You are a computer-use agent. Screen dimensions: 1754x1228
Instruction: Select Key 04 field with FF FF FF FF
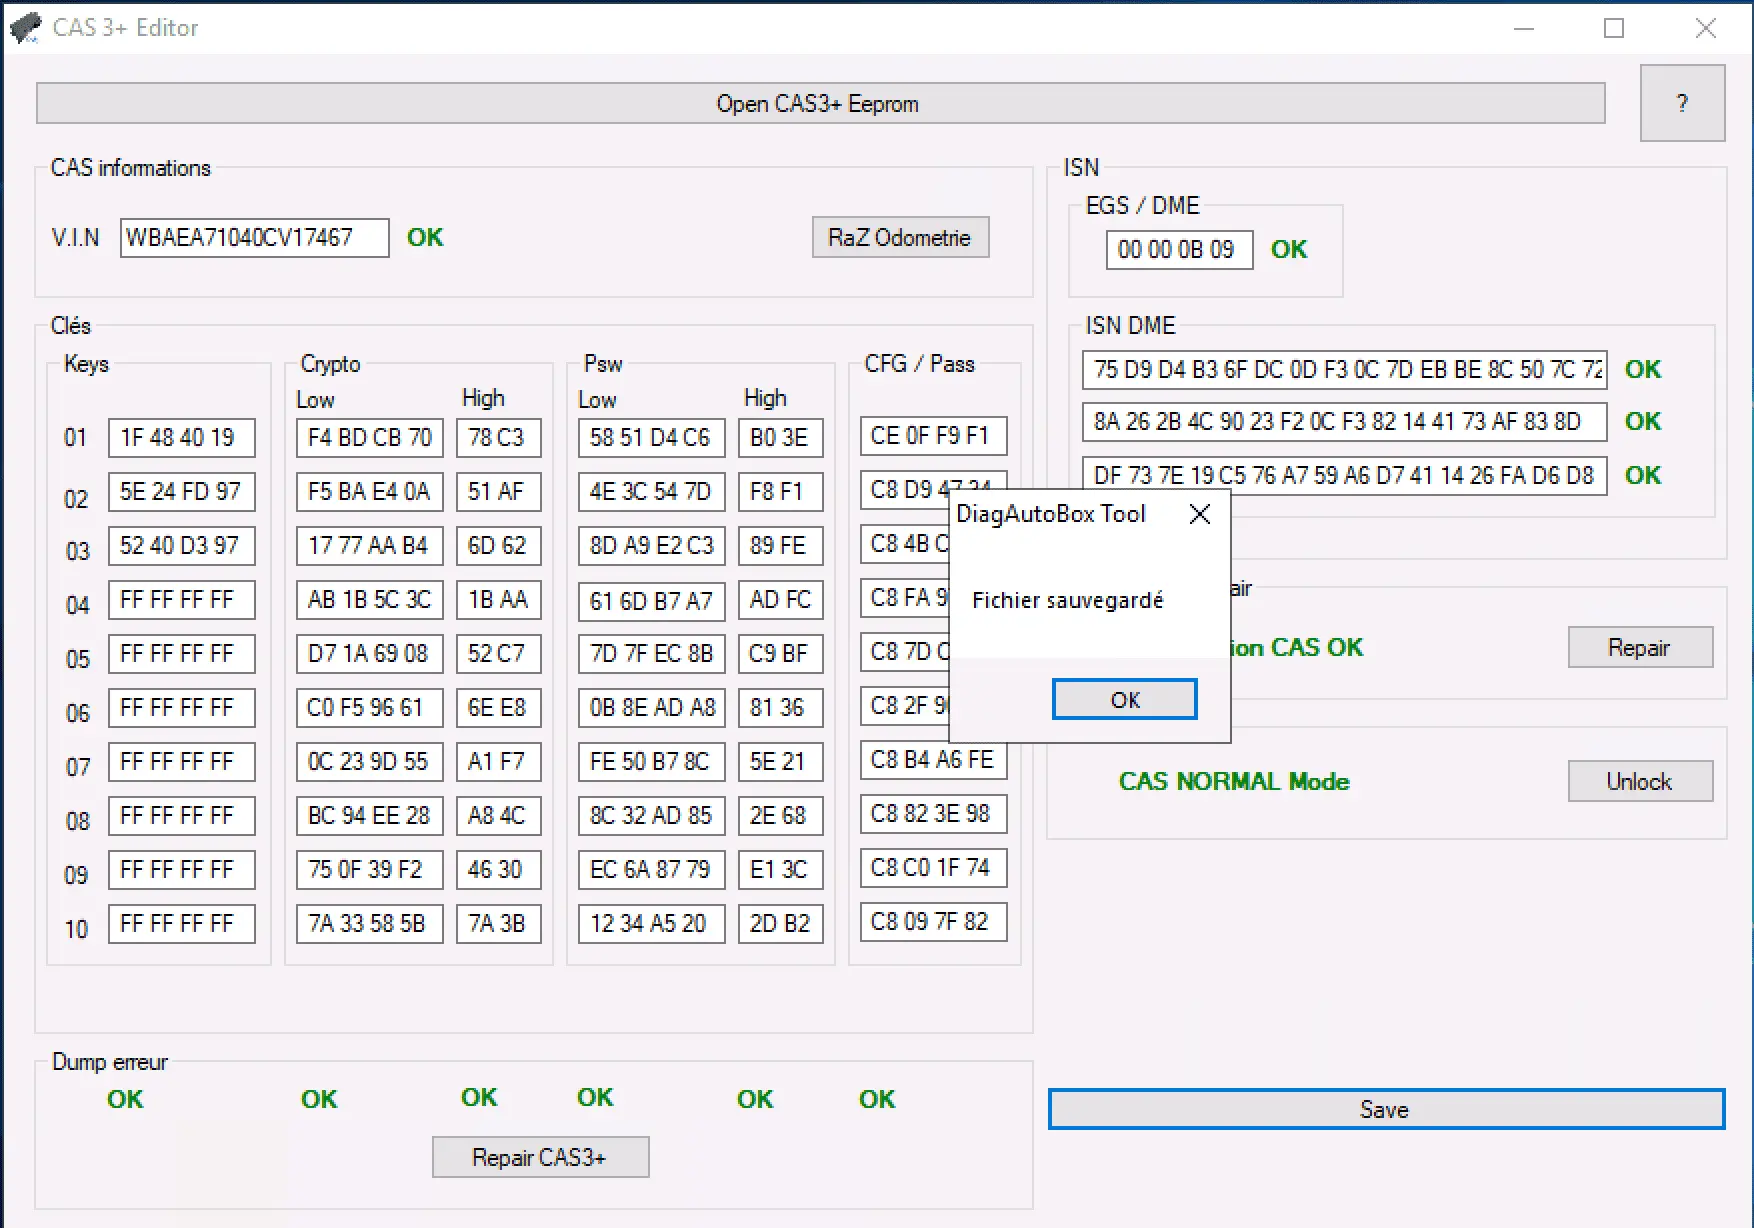point(181,599)
